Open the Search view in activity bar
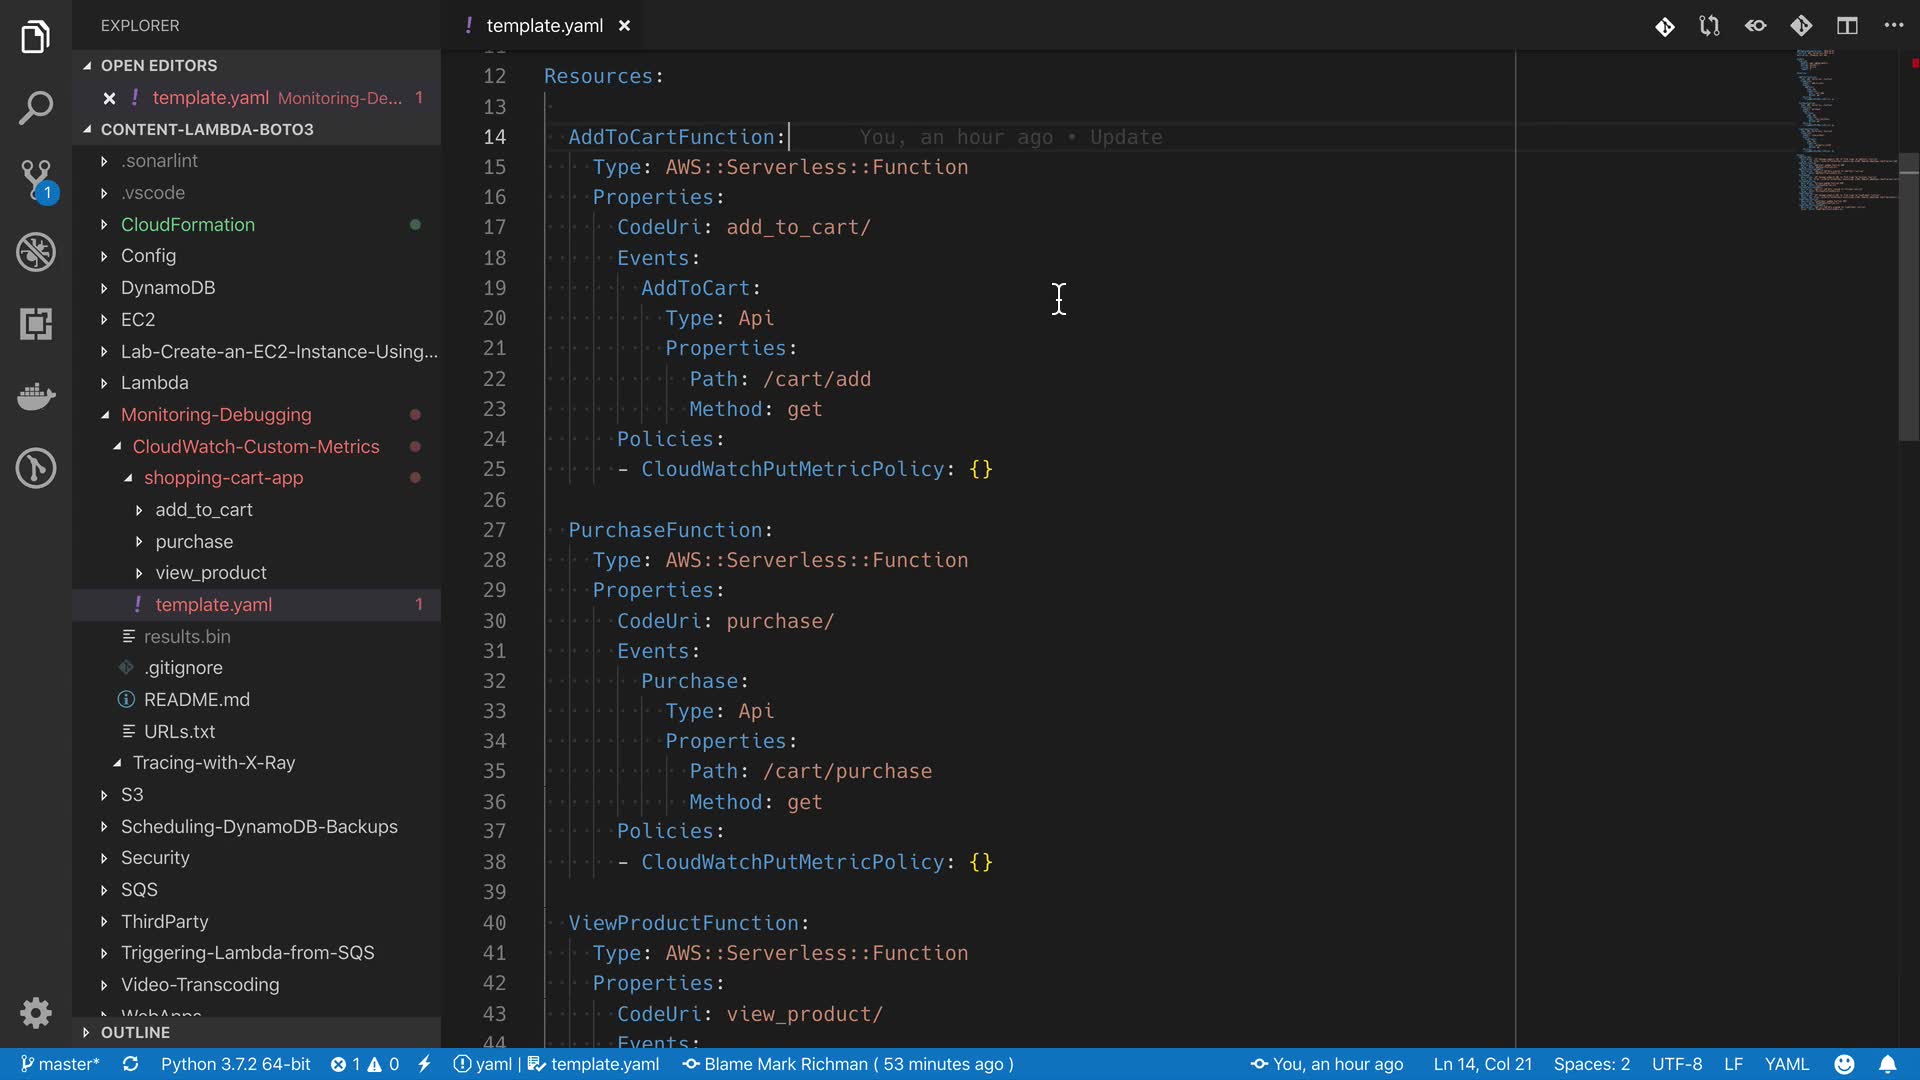 pyautogui.click(x=36, y=108)
